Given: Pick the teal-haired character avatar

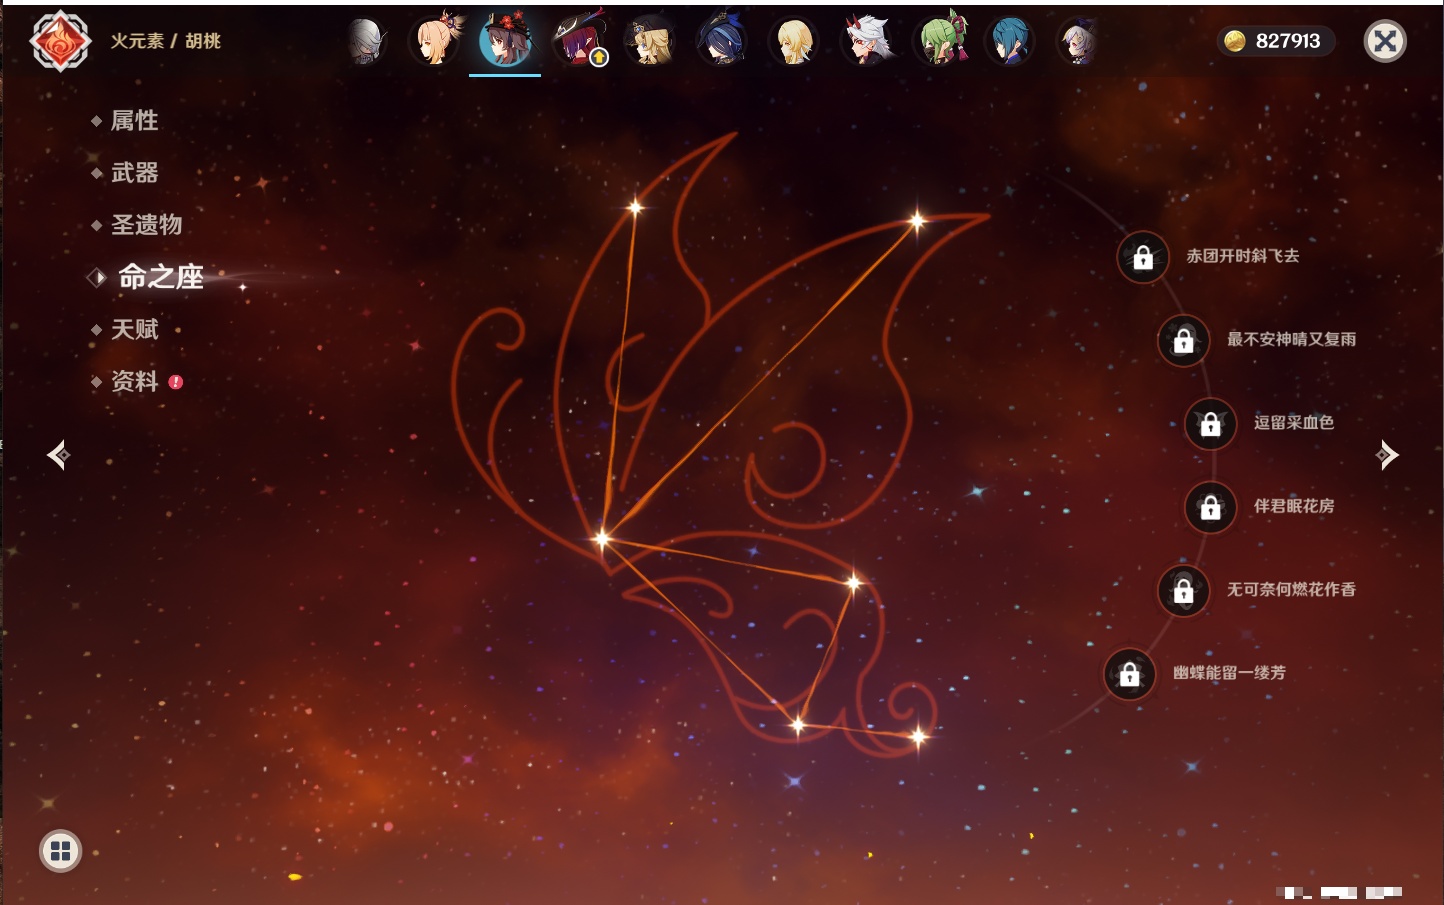Looking at the screenshot, I should [1010, 41].
